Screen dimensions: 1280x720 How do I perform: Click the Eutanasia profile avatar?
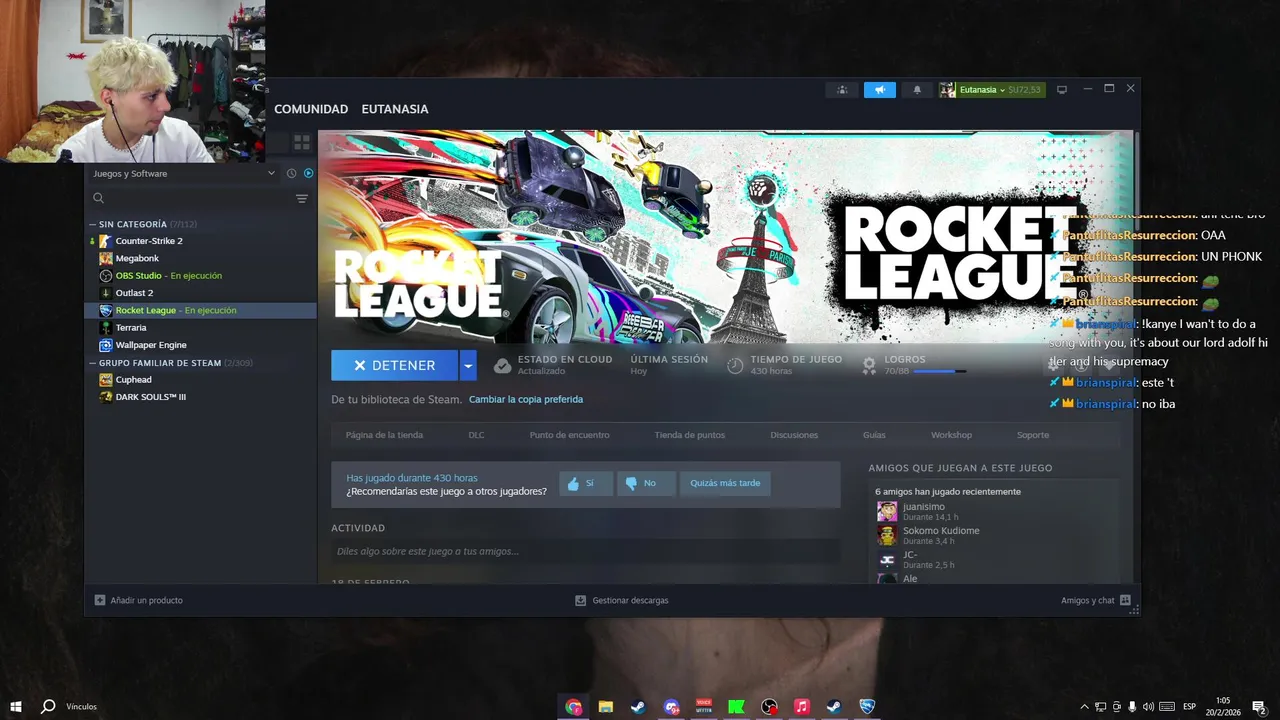947,90
